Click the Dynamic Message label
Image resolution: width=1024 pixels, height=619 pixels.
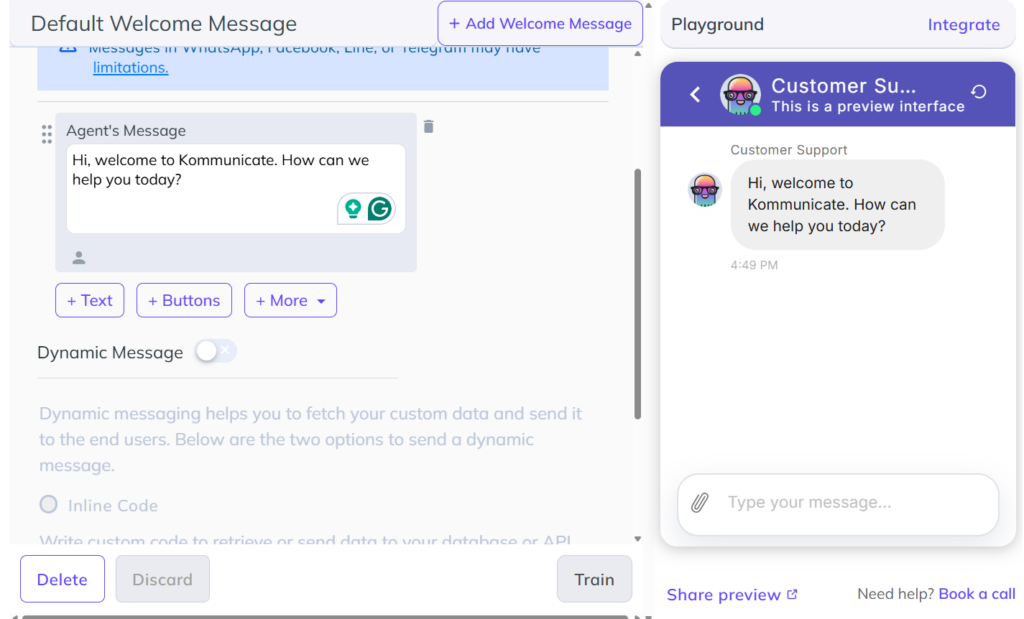coord(110,353)
